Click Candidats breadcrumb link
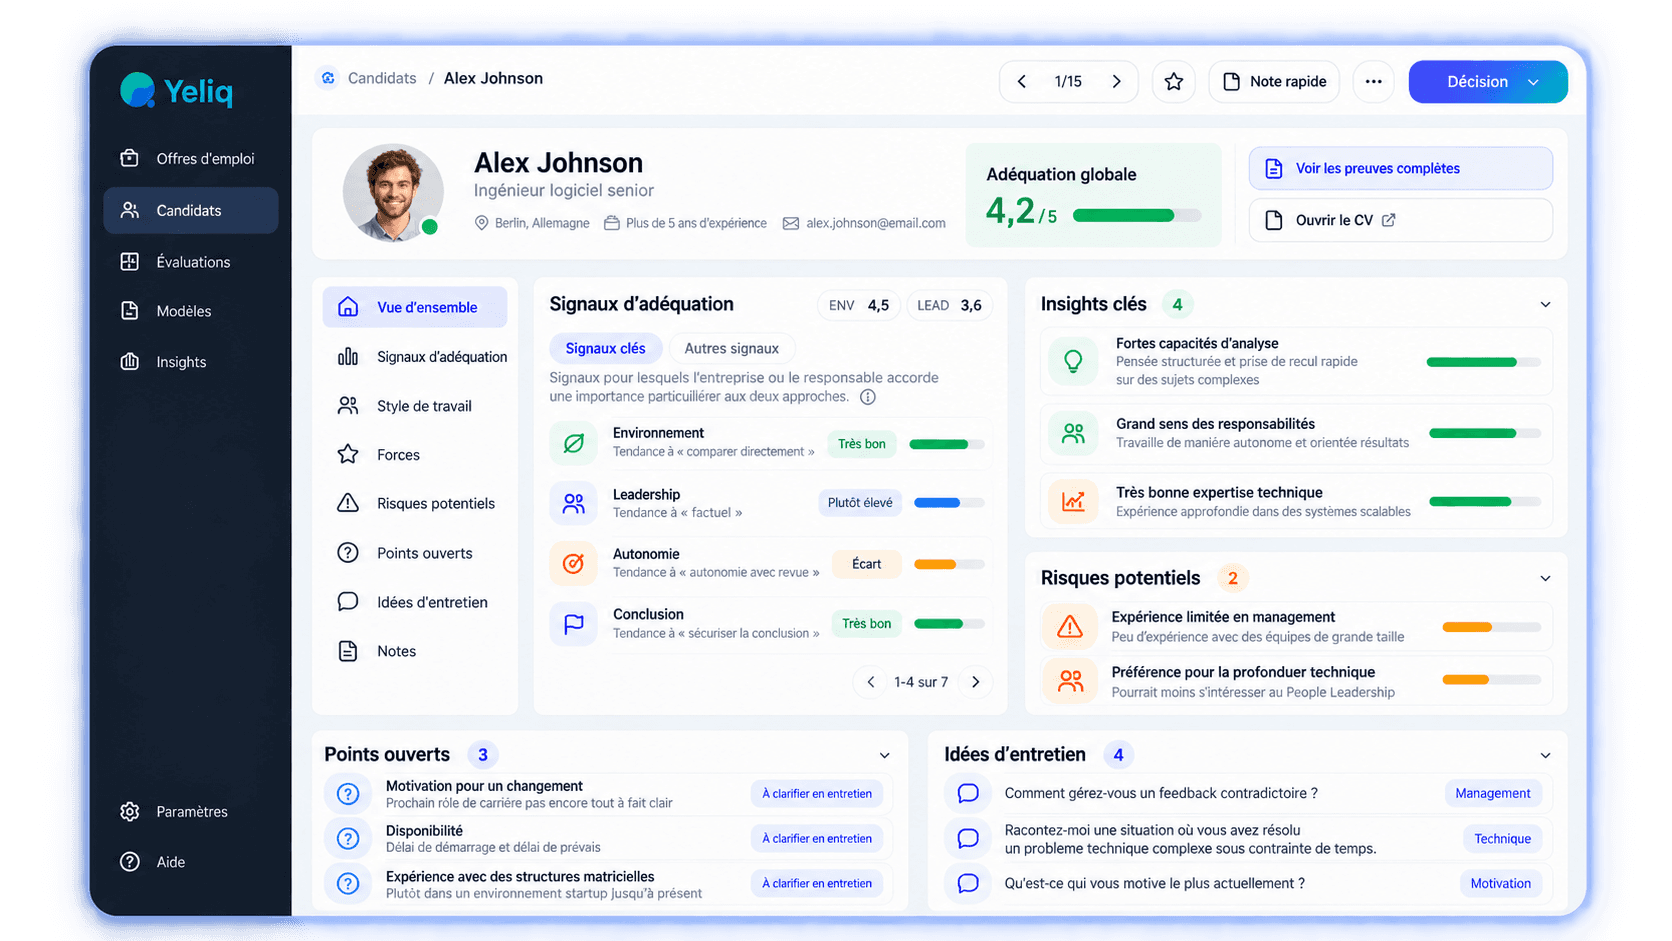The width and height of the screenshot is (1672, 941). tap(382, 78)
